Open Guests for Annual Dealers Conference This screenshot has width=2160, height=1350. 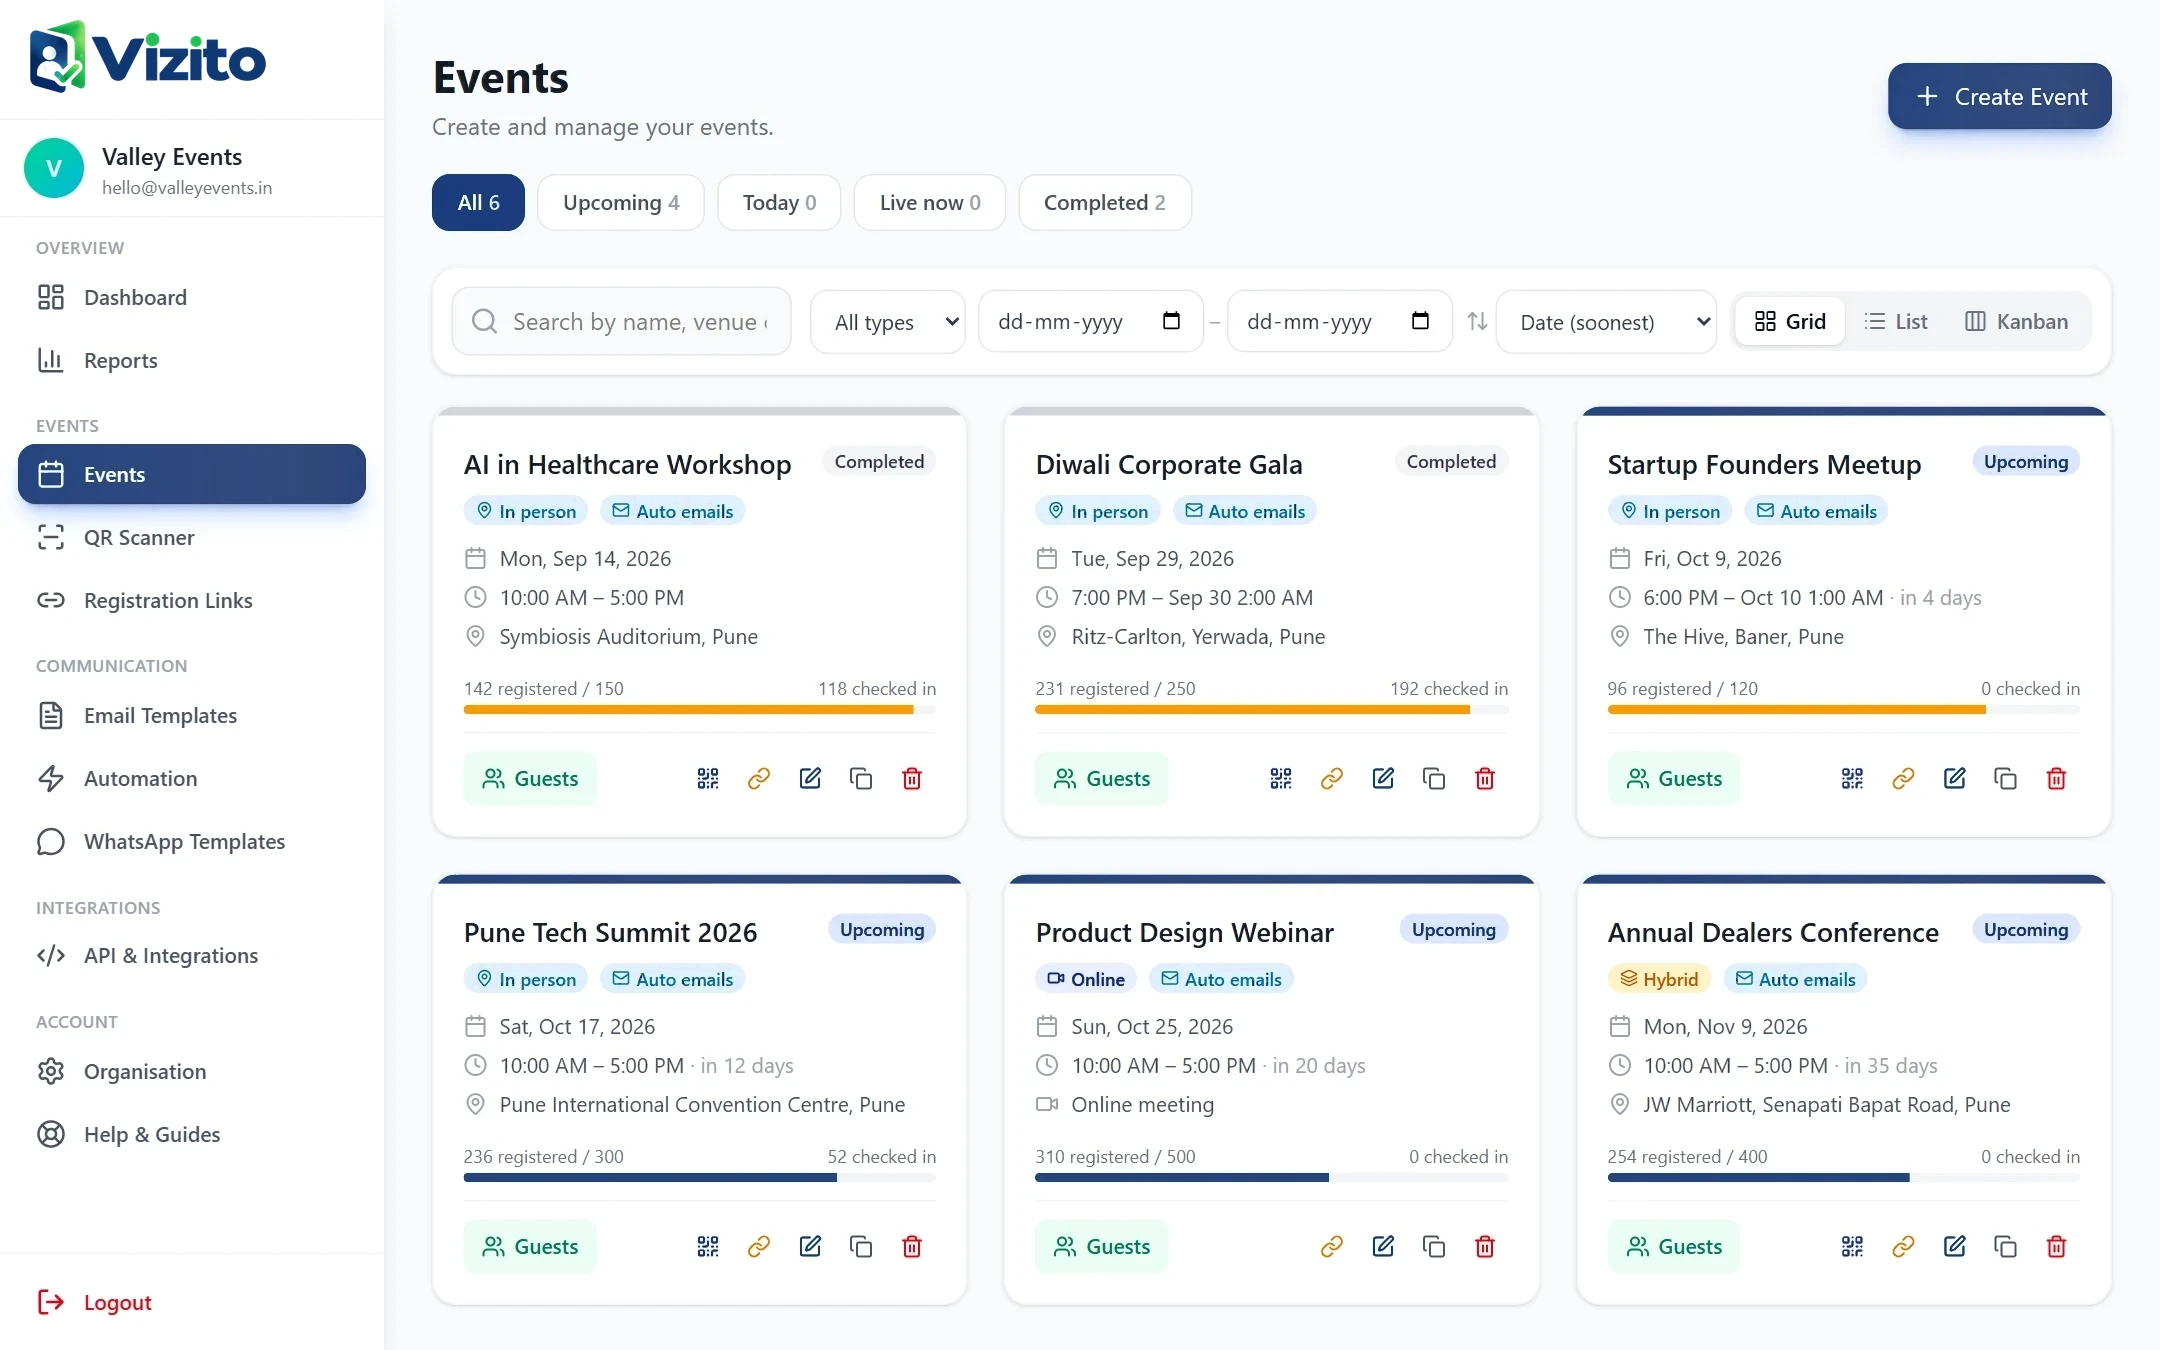[1674, 1246]
